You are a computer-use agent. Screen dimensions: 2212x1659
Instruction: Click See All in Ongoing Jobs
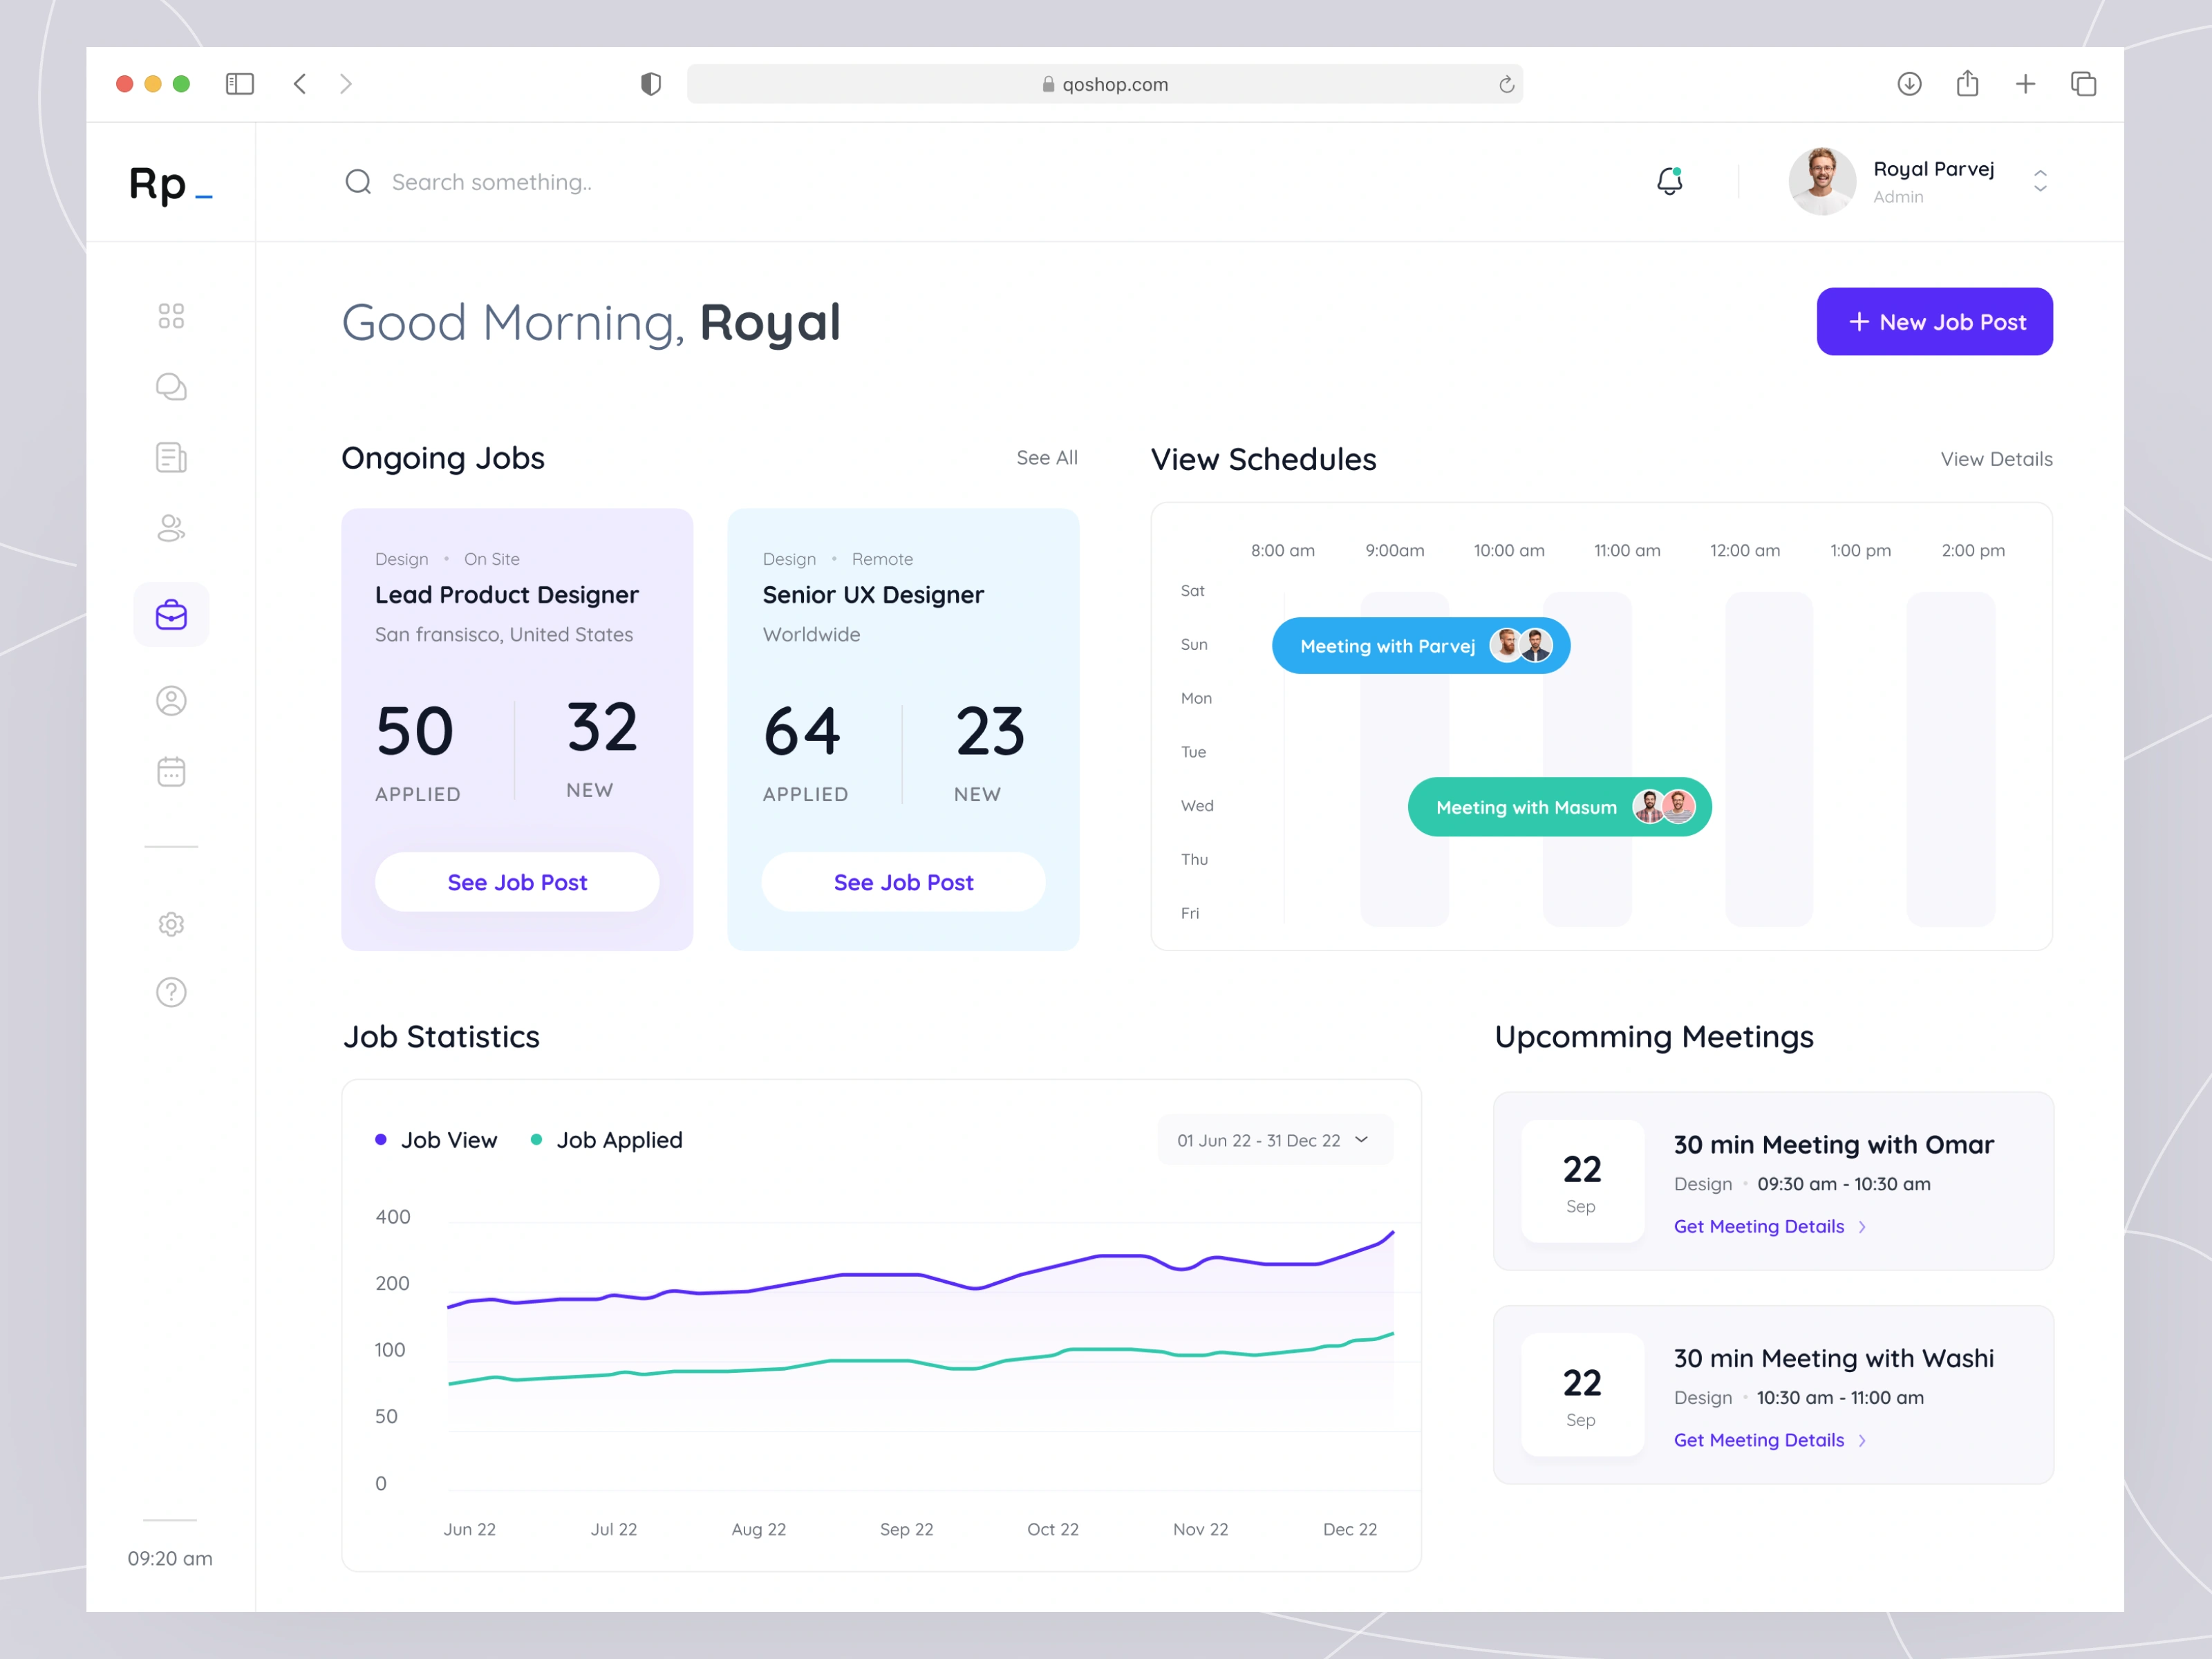[x=1046, y=458]
